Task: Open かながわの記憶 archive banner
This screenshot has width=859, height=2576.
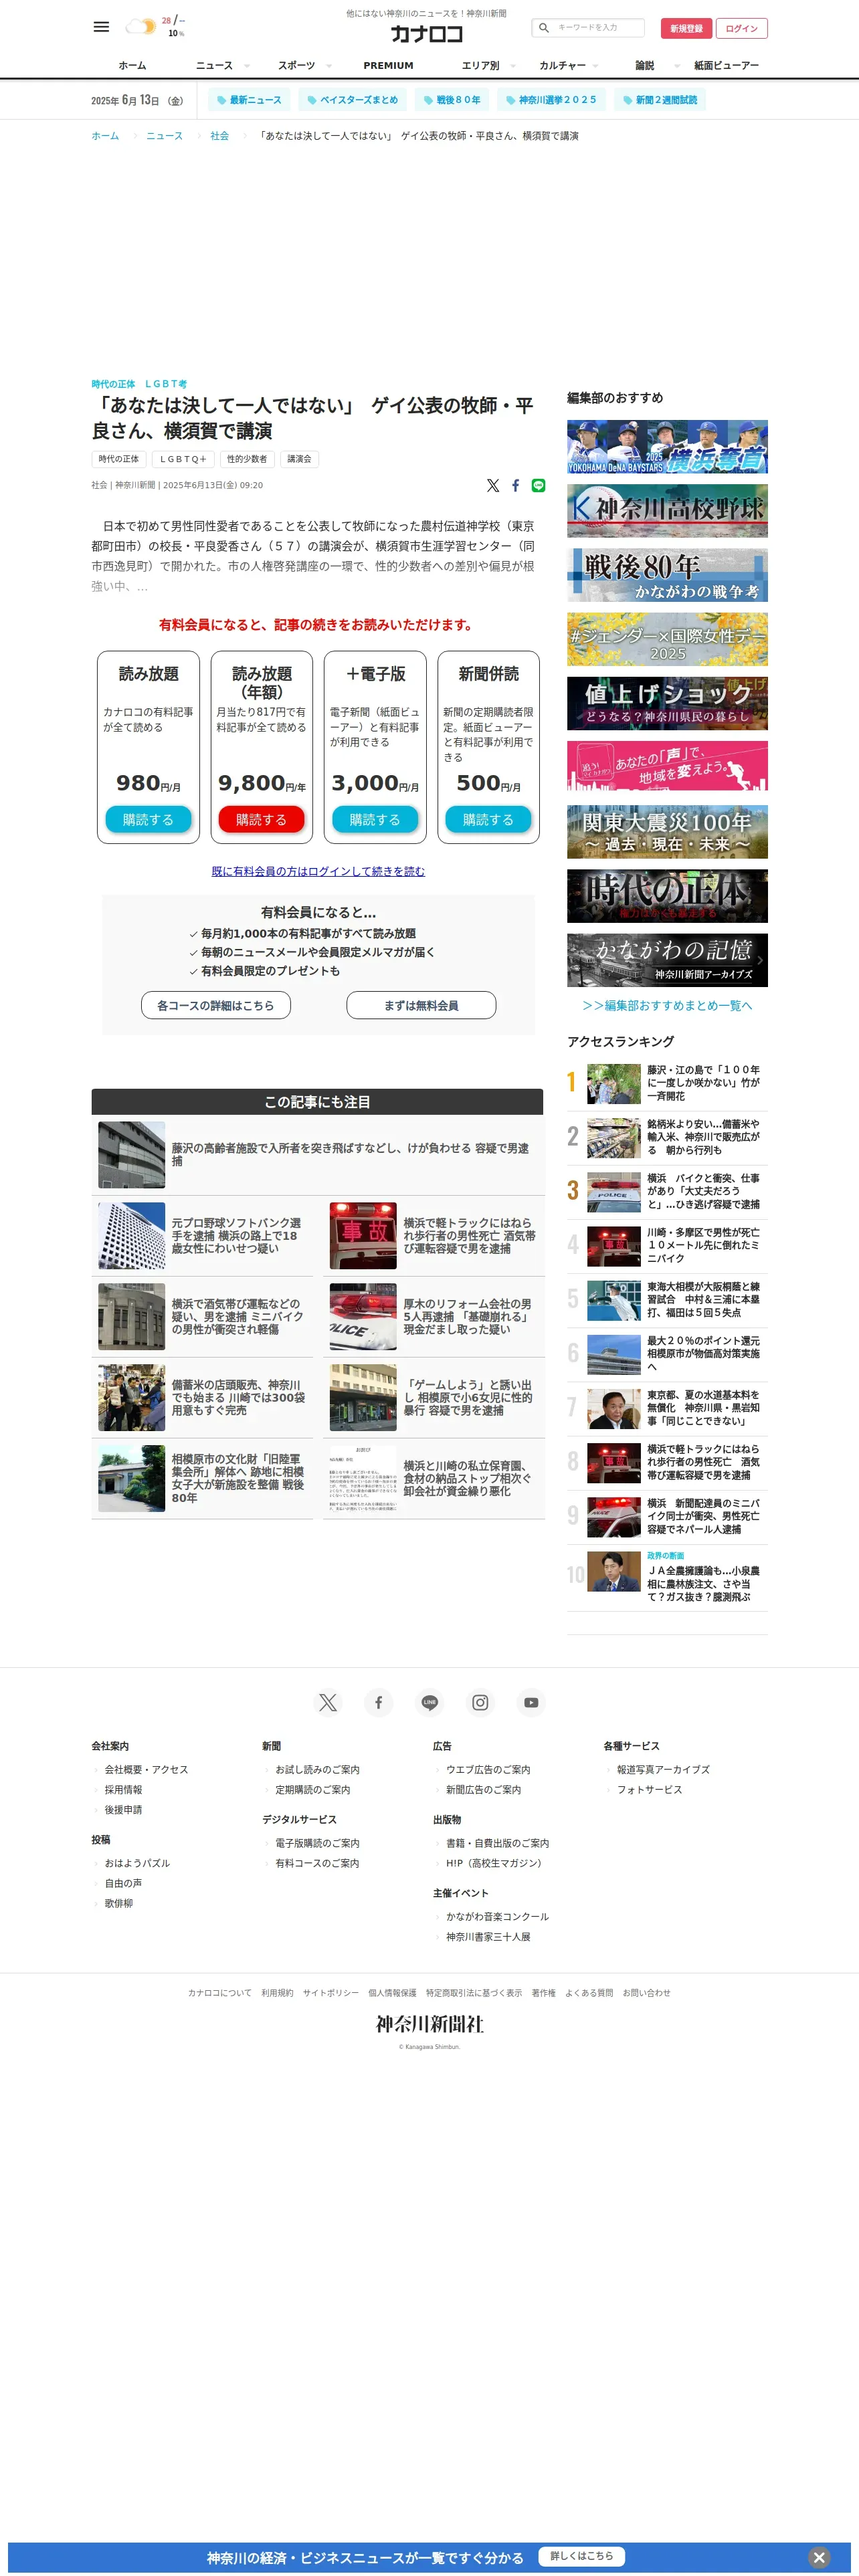Action: tap(667, 960)
